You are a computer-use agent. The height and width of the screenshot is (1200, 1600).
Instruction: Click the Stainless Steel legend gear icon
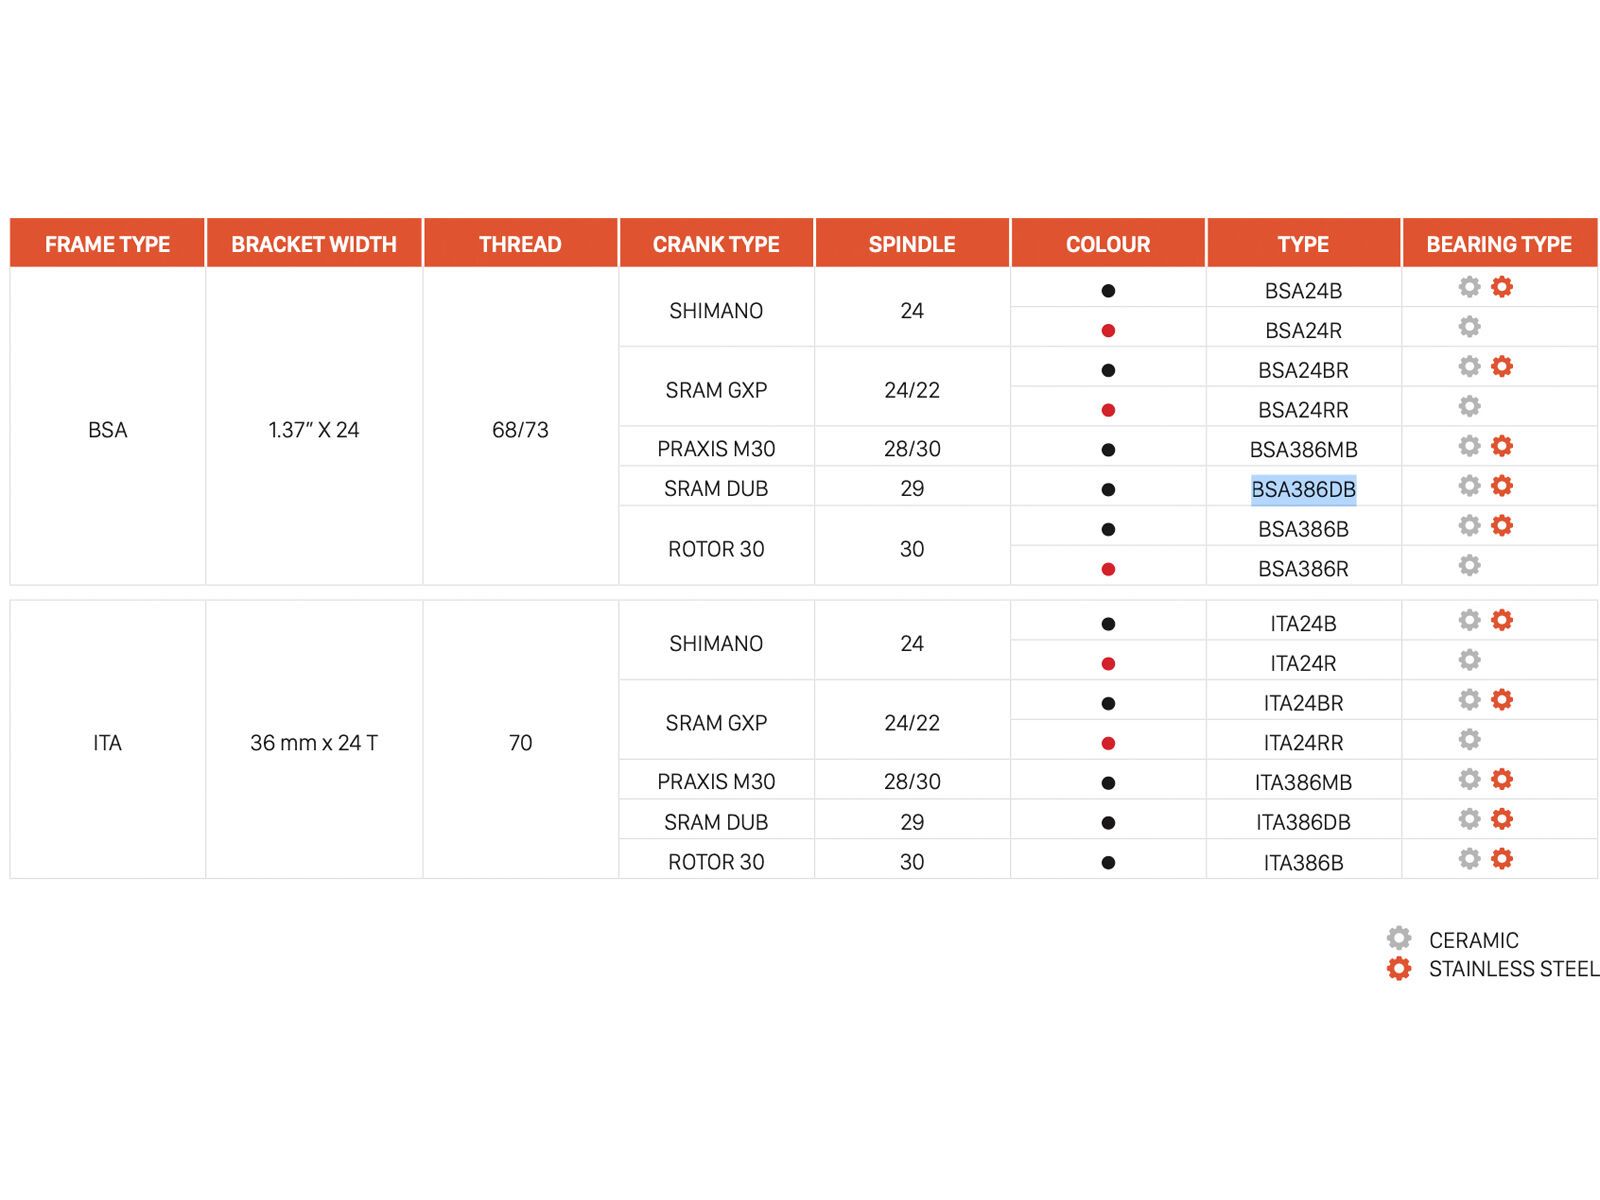coord(1399,968)
